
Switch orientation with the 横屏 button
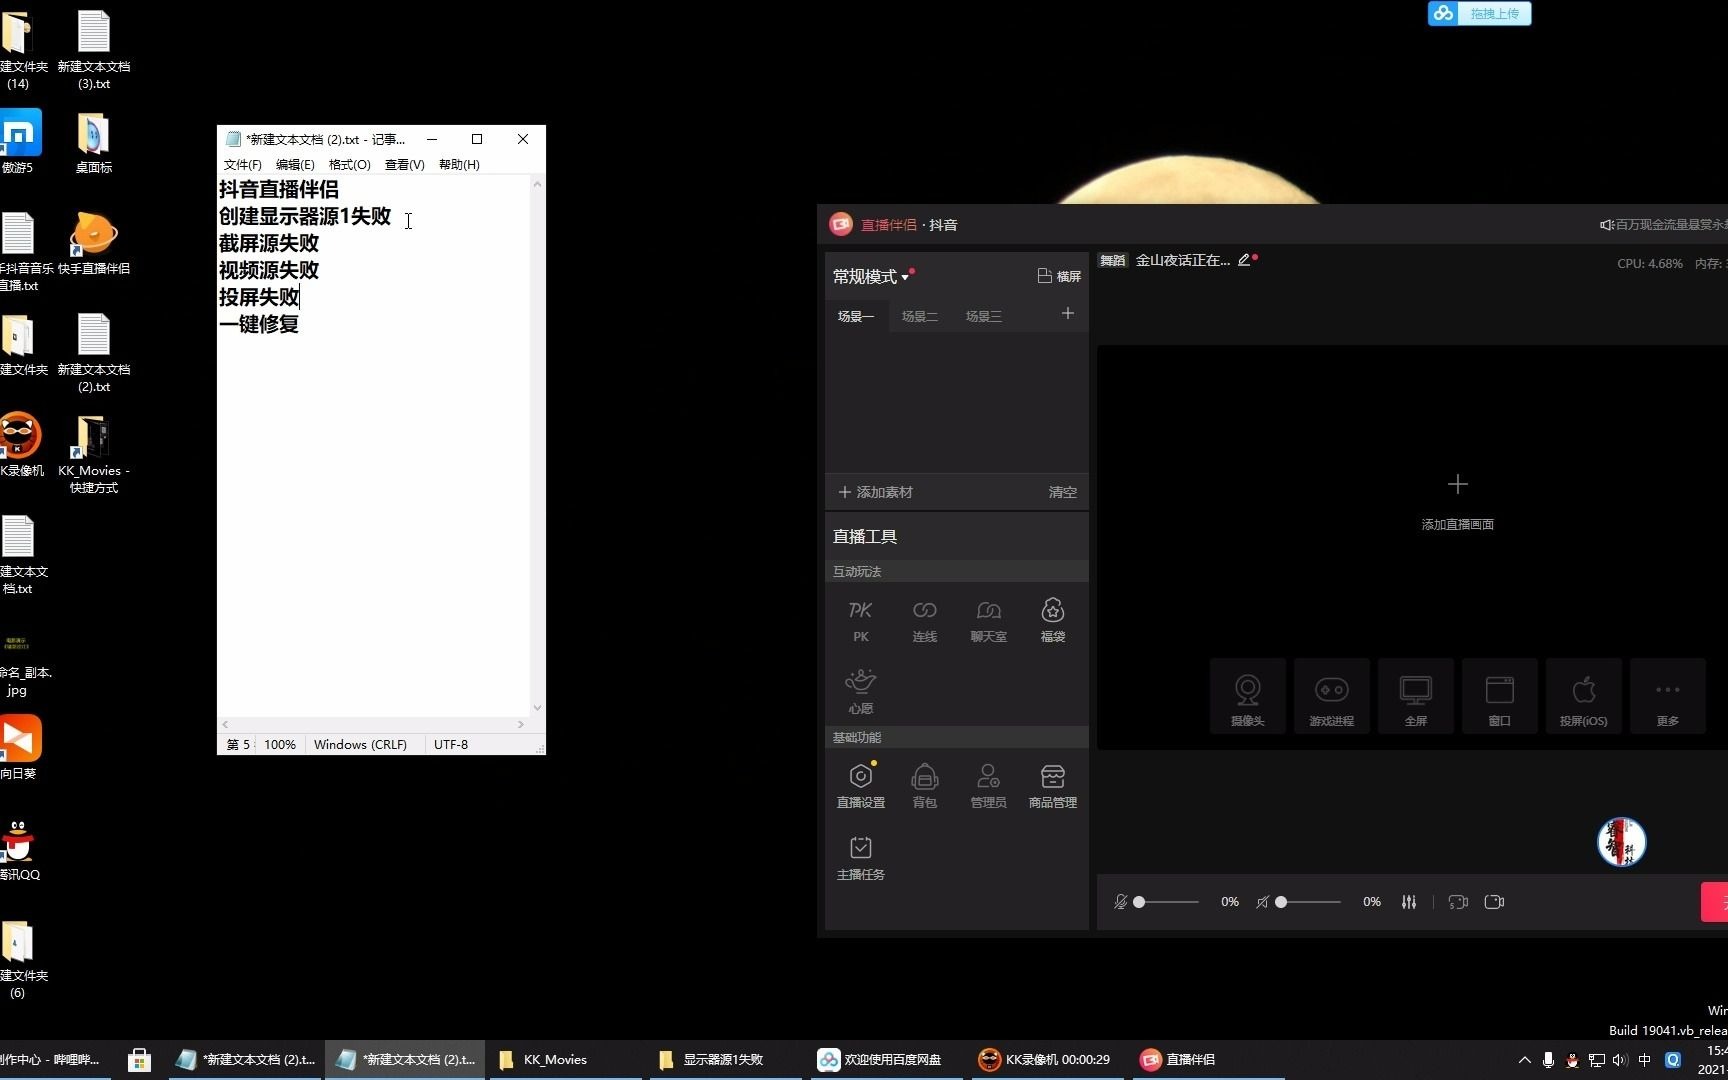pos(1059,276)
